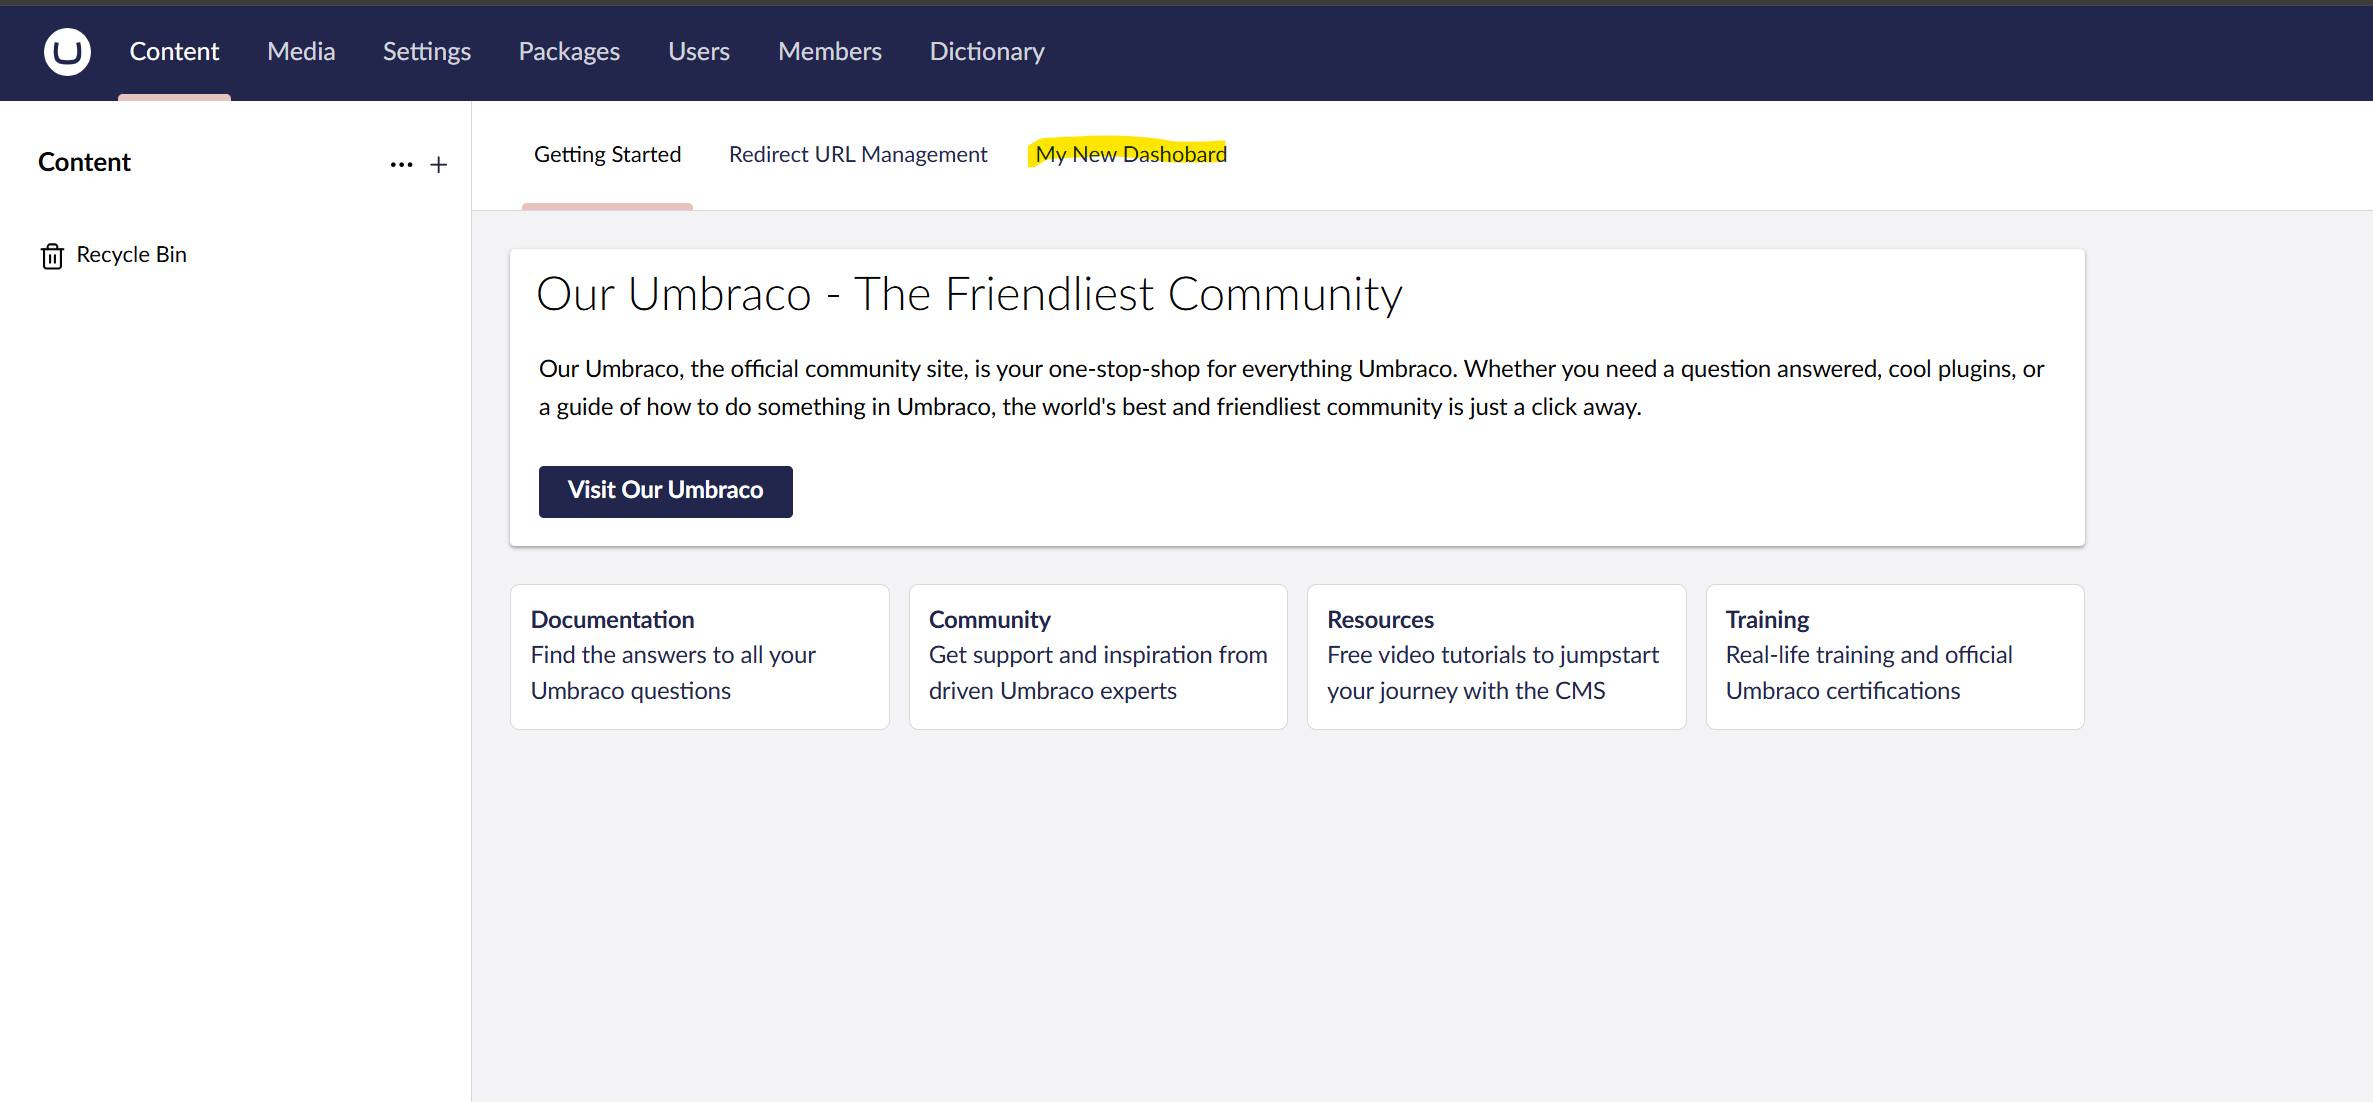Open the My New Dashobard tab

(1131, 154)
